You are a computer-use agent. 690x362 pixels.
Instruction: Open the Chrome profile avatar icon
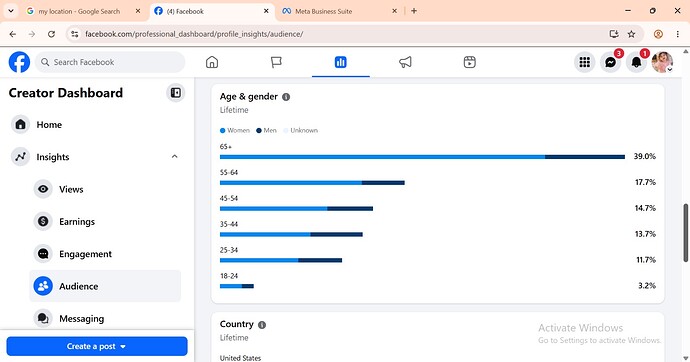[x=658, y=34]
